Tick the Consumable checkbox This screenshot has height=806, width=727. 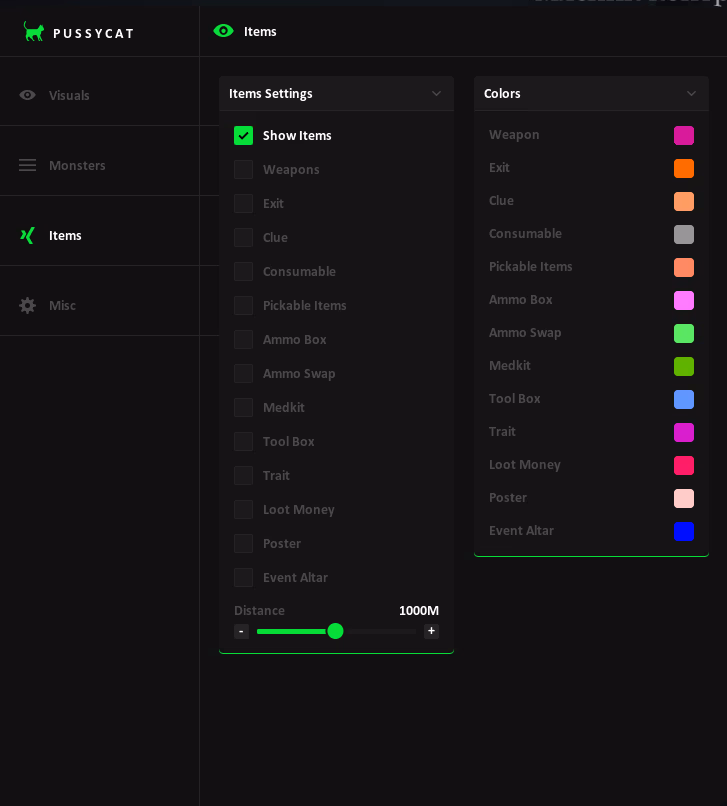(243, 271)
